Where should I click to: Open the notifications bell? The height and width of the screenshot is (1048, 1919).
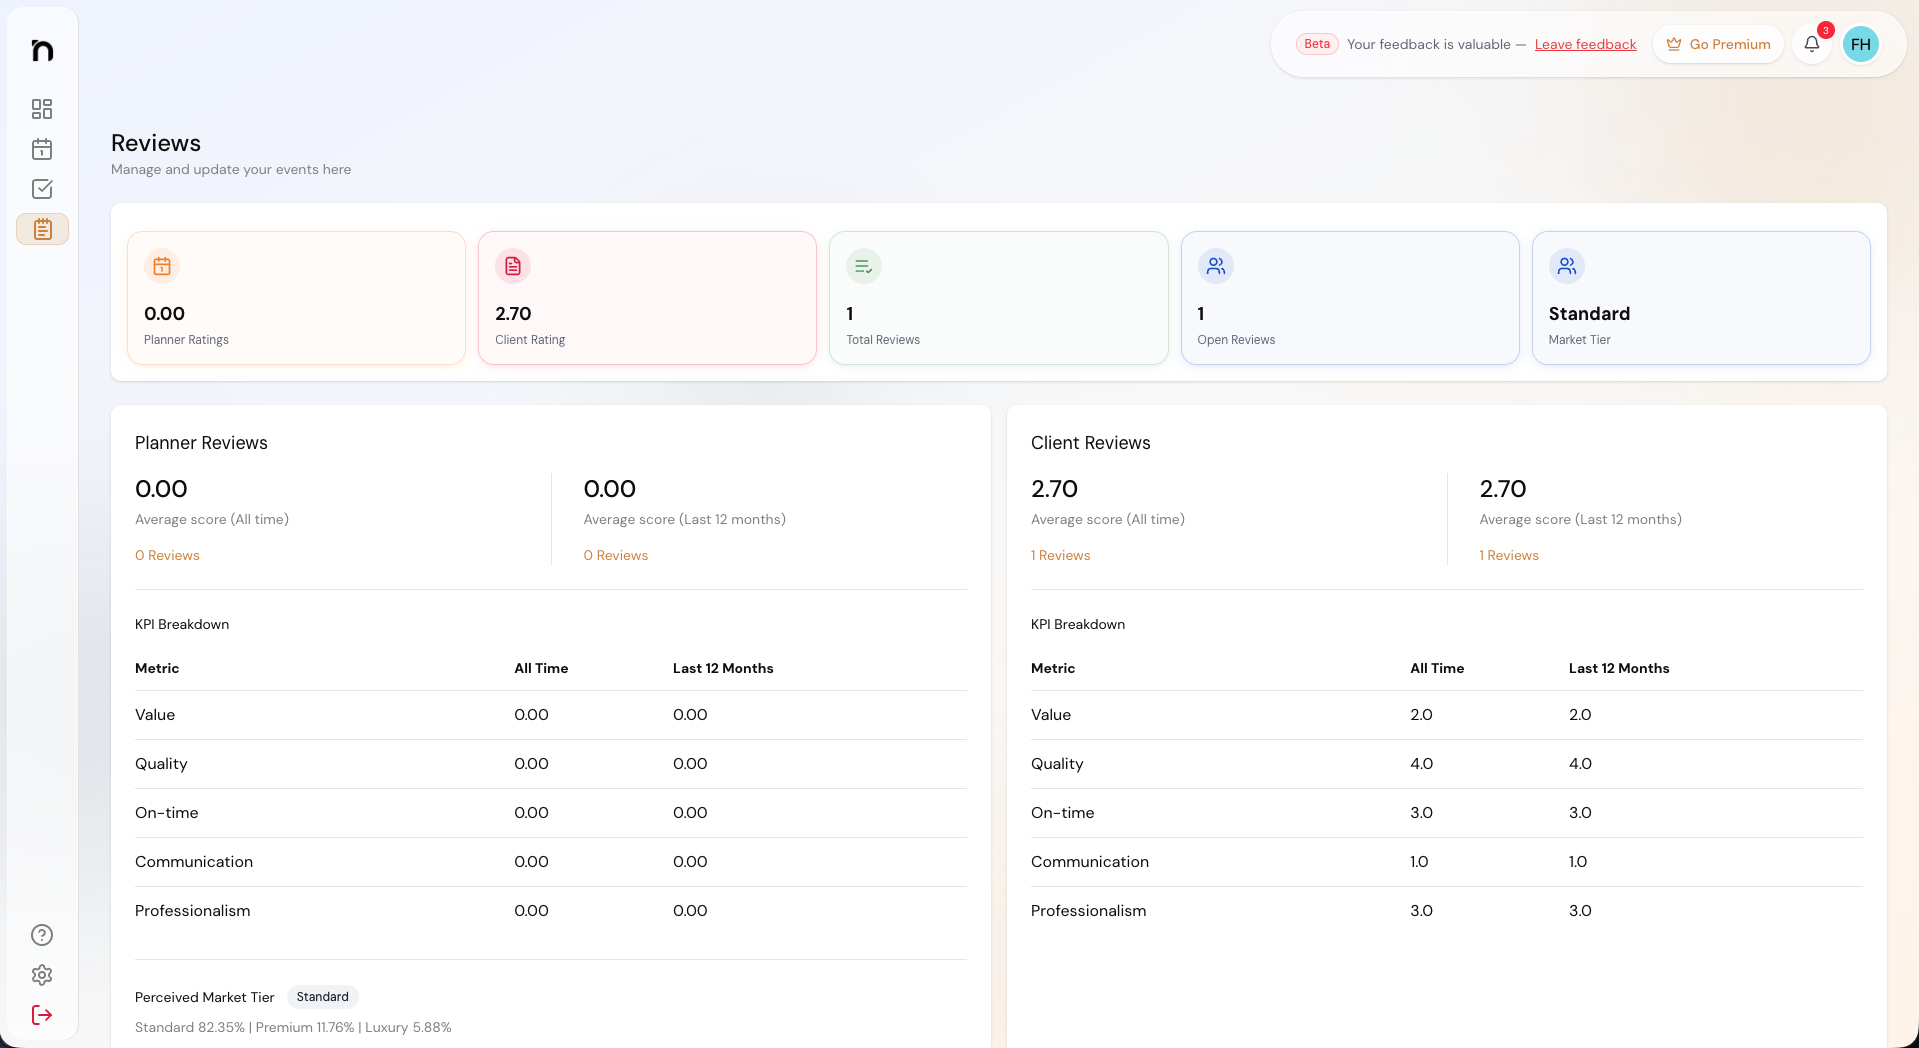click(1811, 44)
